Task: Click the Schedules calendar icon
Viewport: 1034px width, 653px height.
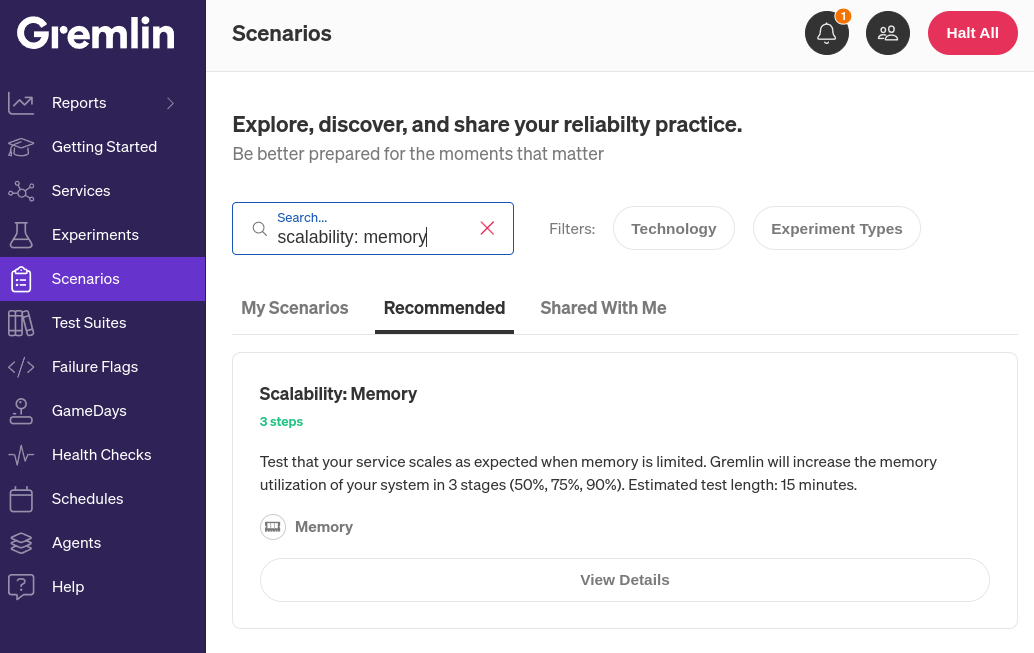Action: coord(21,498)
